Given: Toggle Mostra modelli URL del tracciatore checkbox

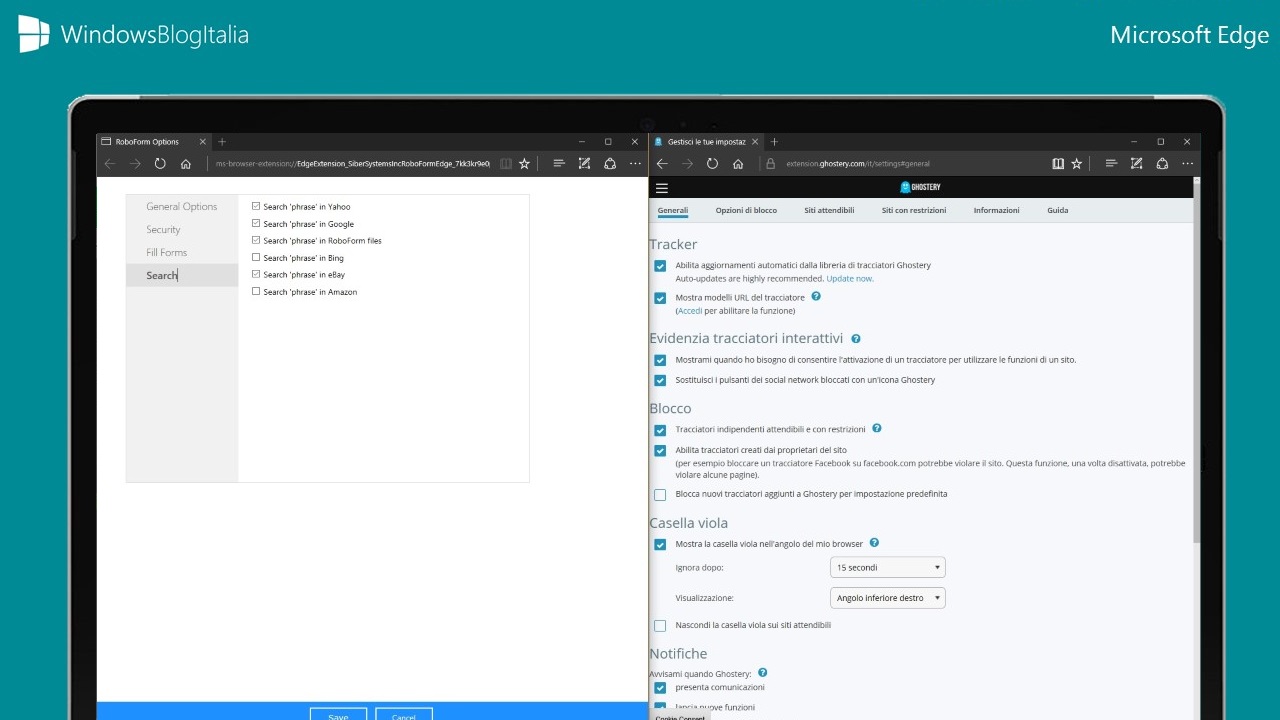Looking at the screenshot, I should click(x=660, y=298).
